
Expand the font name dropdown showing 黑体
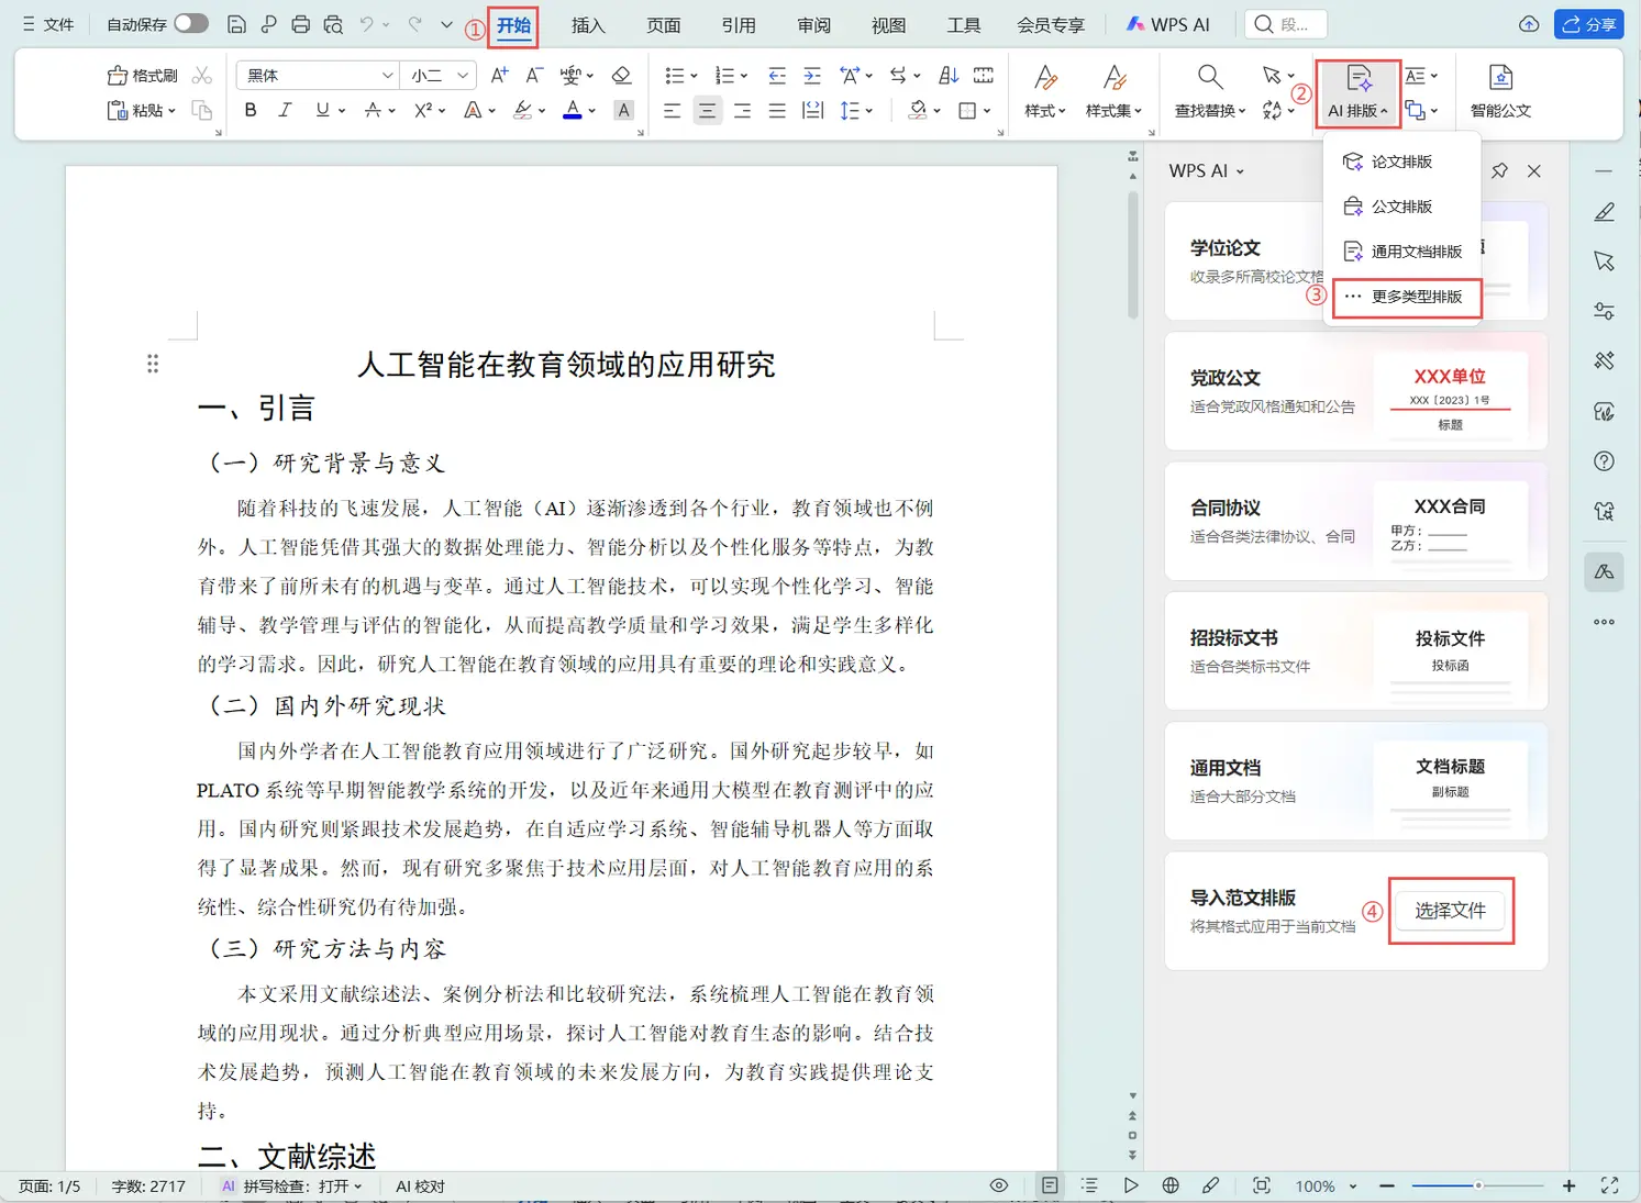pyautogui.click(x=386, y=75)
